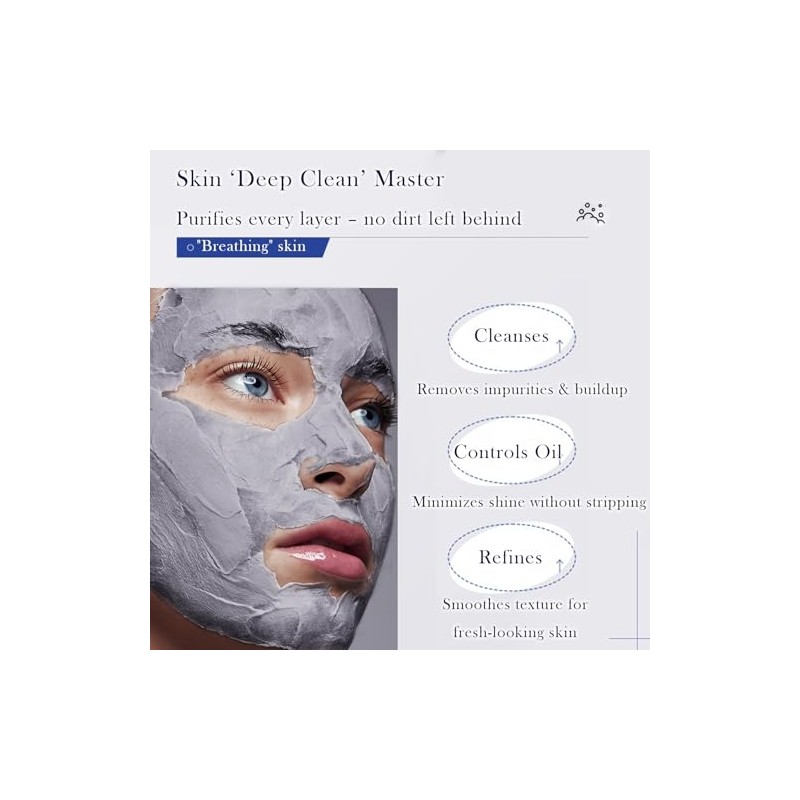Image resolution: width=800 pixels, height=800 pixels.
Task: Click the Removes impurities & buildup text
Action: (x=522, y=389)
